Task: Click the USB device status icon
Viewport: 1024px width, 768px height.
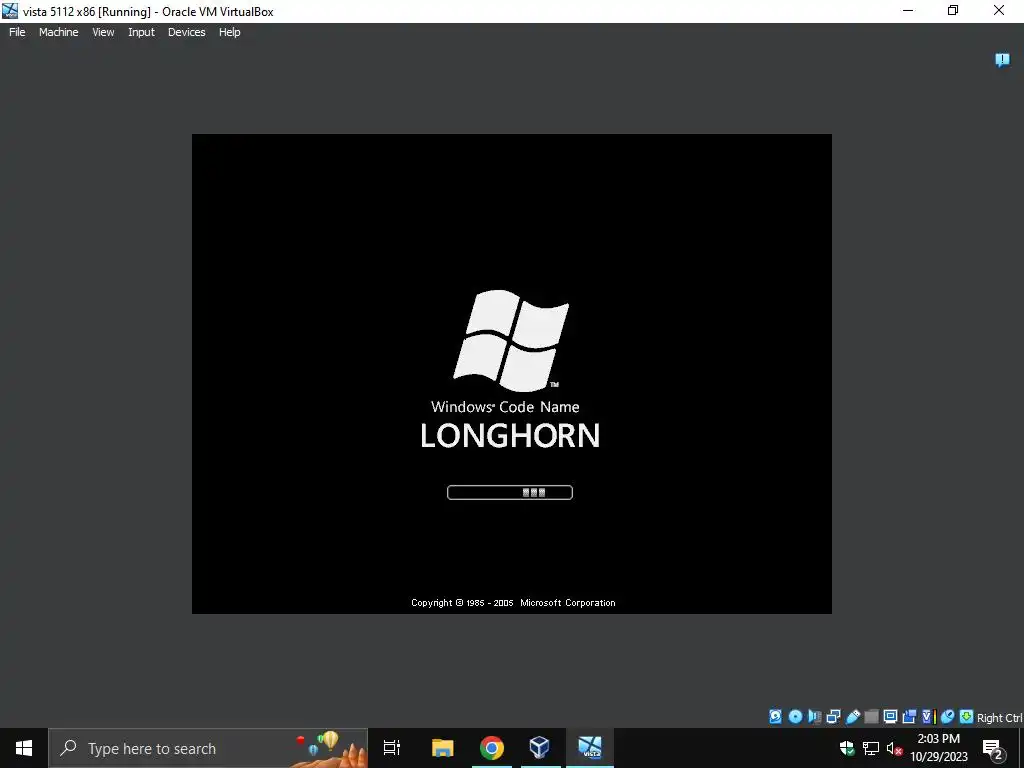Action: click(853, 716)
